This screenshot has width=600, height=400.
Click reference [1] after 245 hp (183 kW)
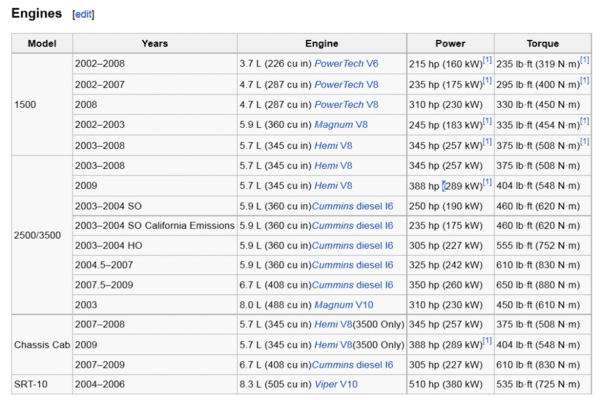click(487, 121)
